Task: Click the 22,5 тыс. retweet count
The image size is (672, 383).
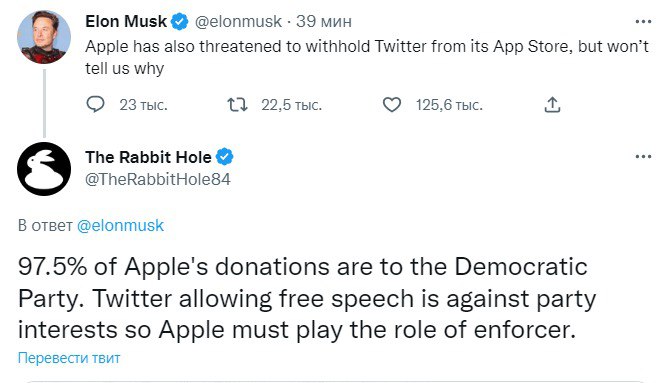Action: pos(291,105)
